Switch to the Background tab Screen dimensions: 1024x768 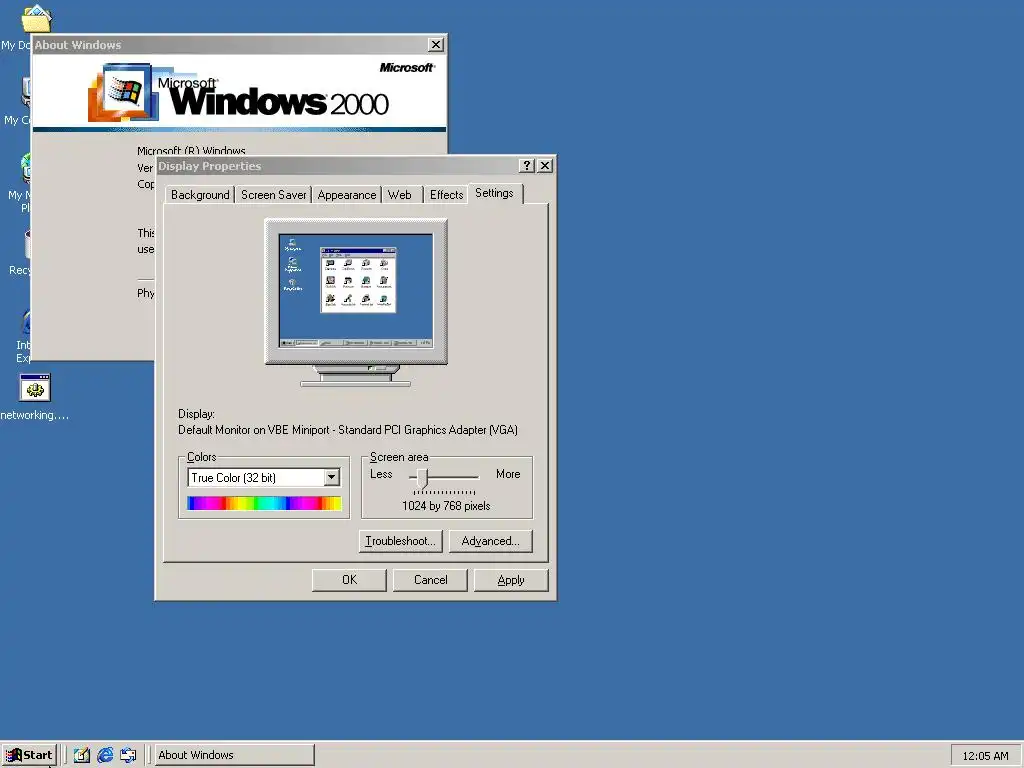(x=200, y=195)
